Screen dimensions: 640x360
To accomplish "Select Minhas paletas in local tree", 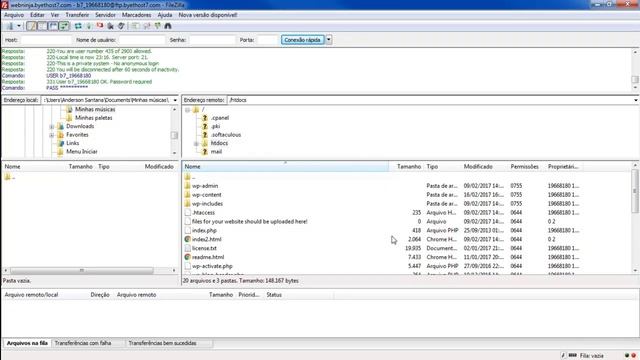I will [93, 118].
